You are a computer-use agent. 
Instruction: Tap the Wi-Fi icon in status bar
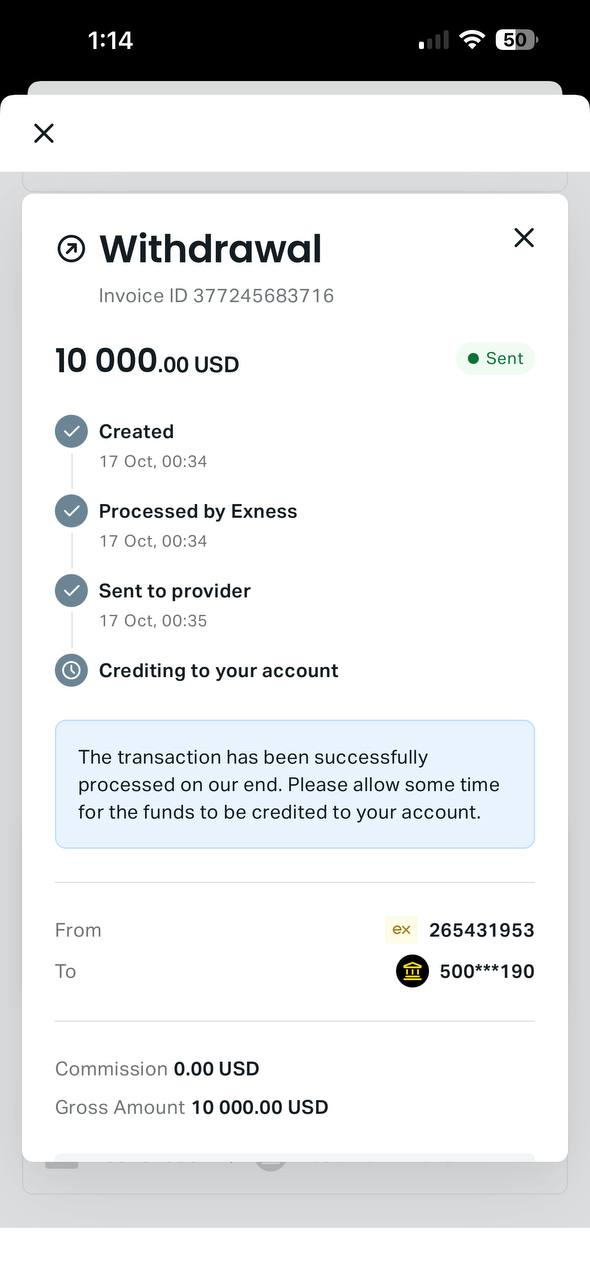coord(471,40)
